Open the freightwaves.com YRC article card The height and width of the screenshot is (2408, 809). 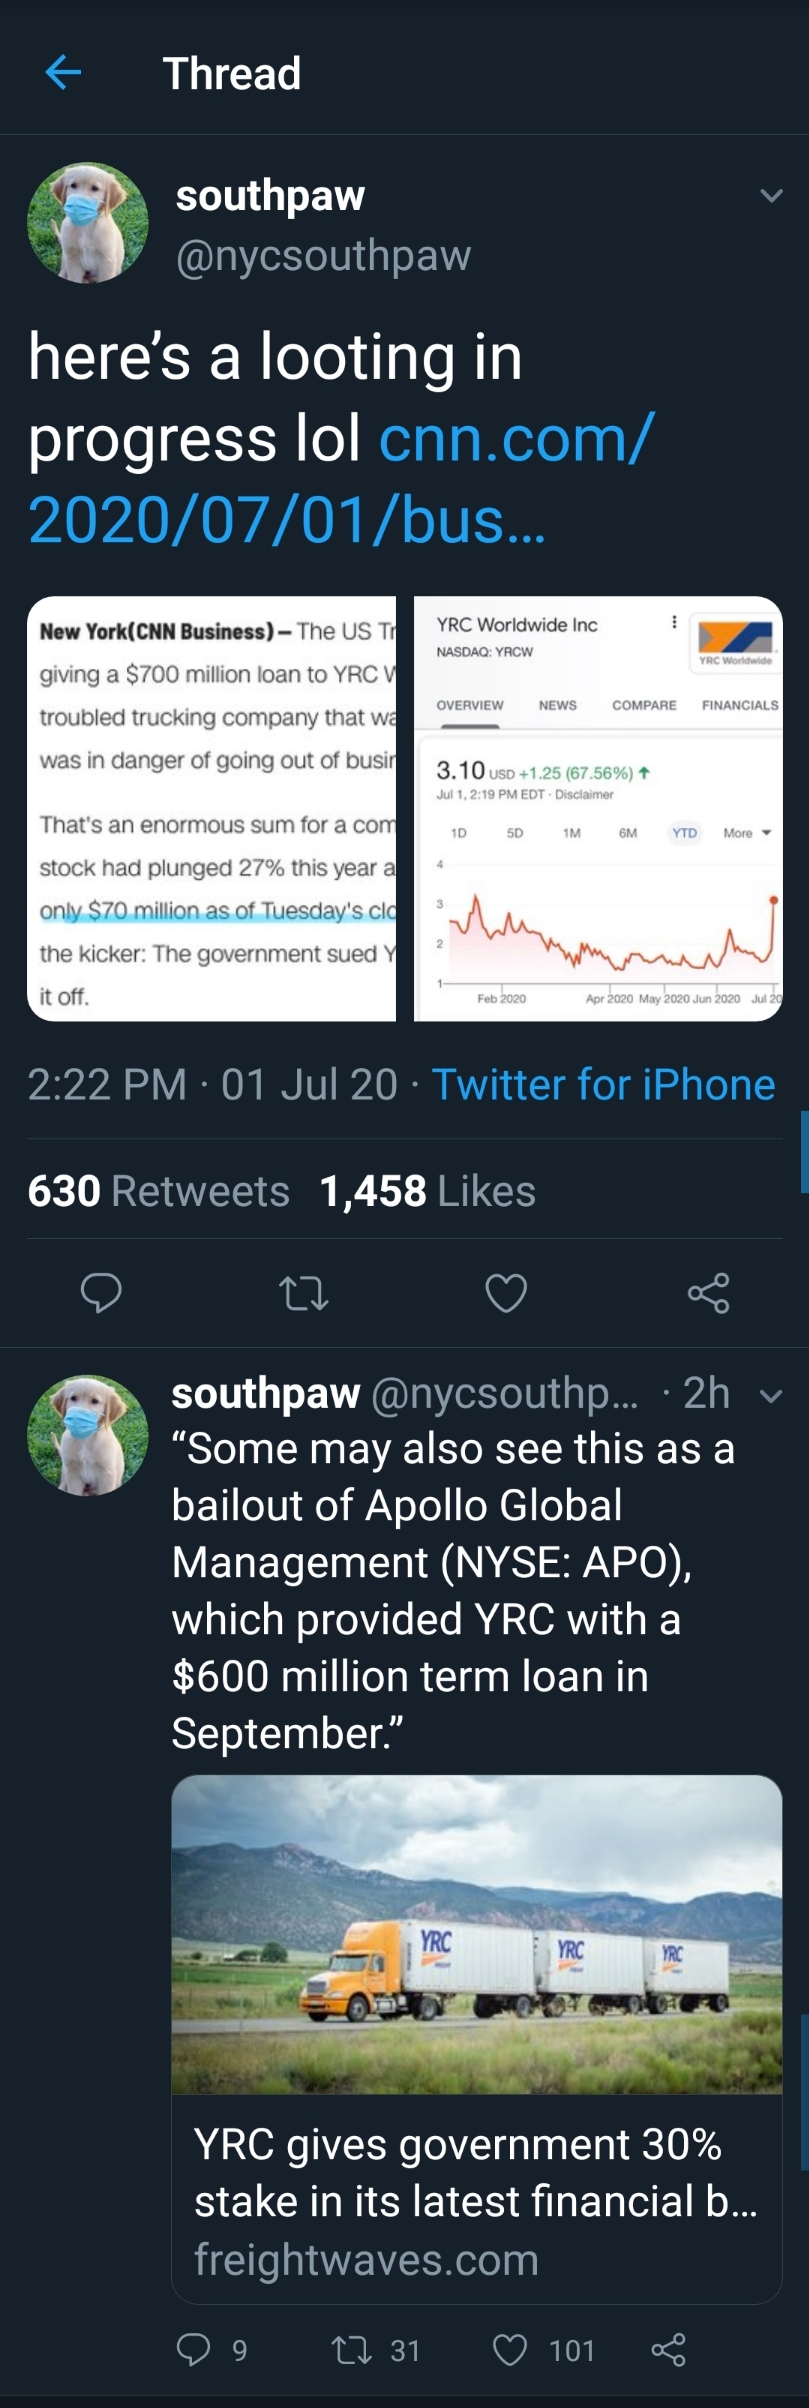(476, 2040)
